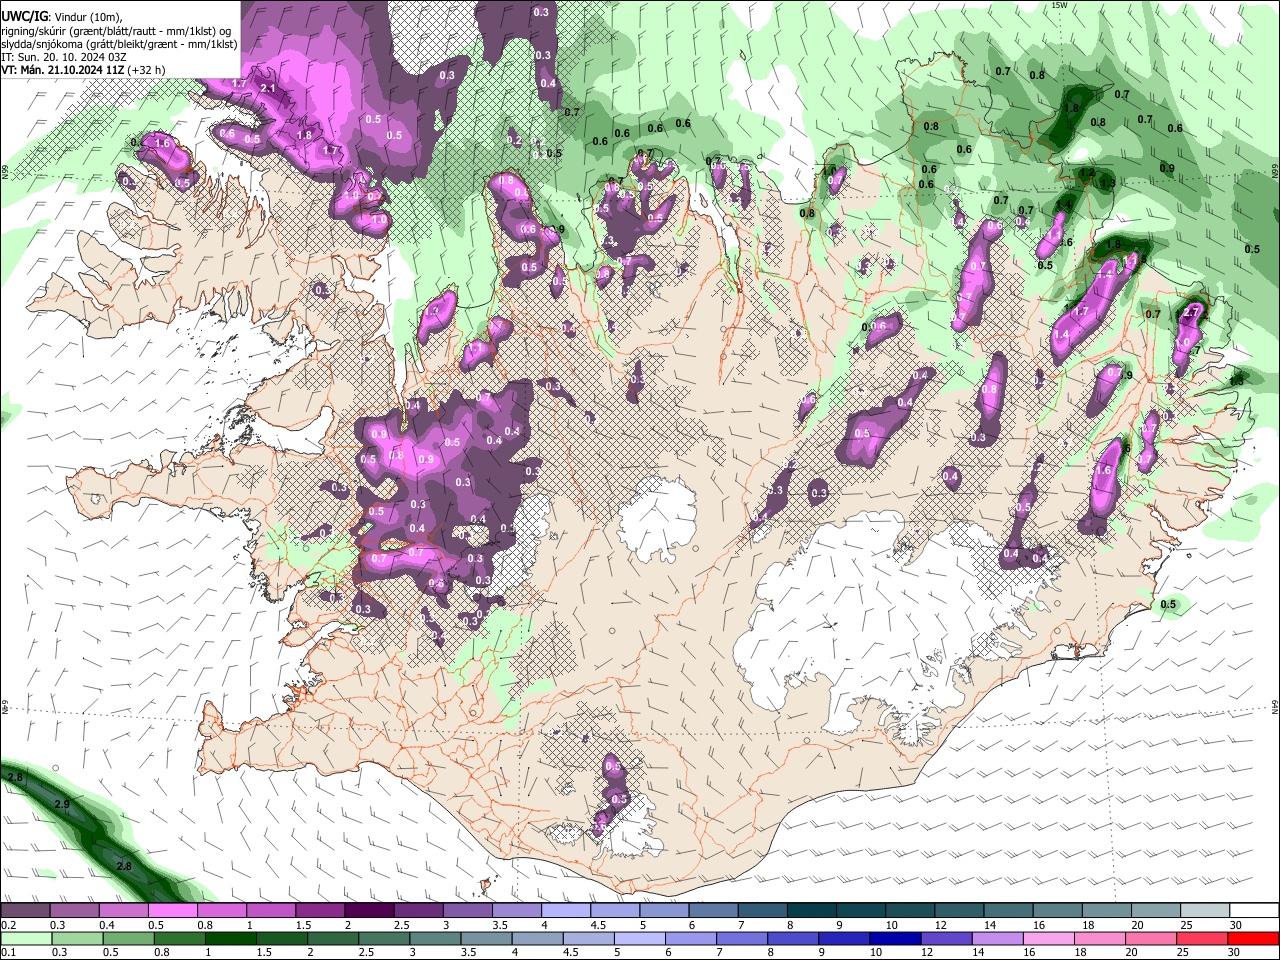Image resolution: width=1280 pixels, height=960 pixels.
Task: Click the light gray 25 snow swatch
Action: (x=1205, y=911)
